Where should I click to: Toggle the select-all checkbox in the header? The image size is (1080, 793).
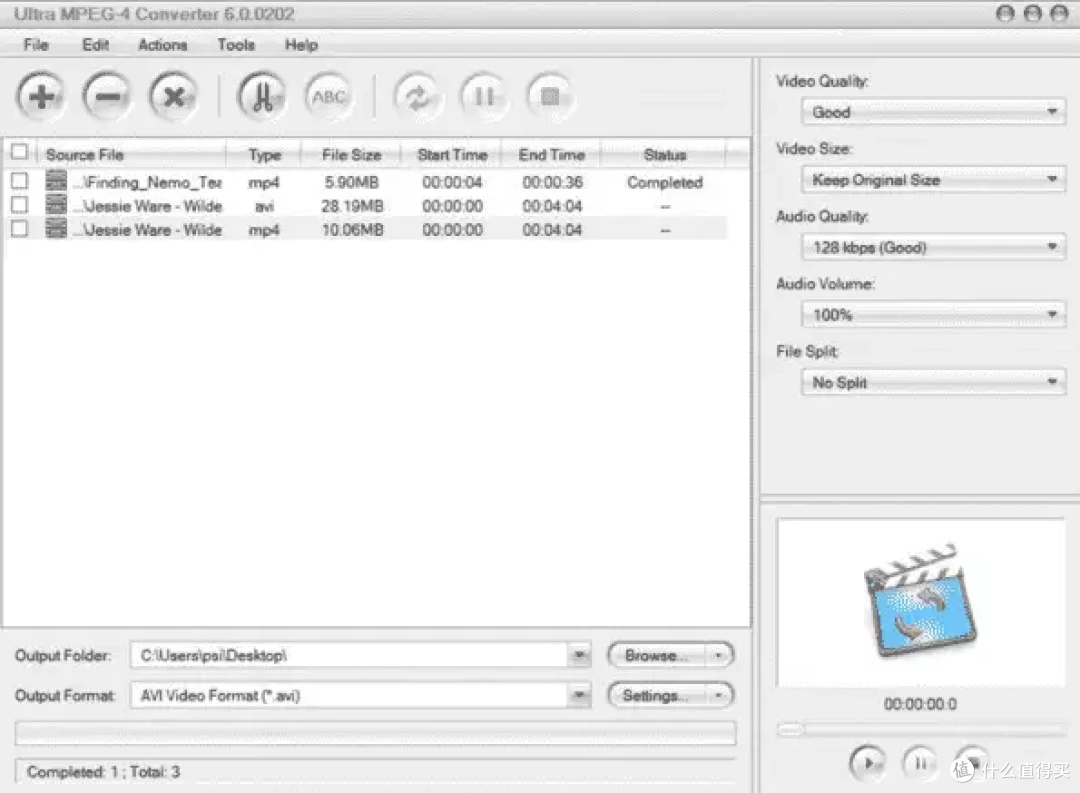[x=19, y=153]
